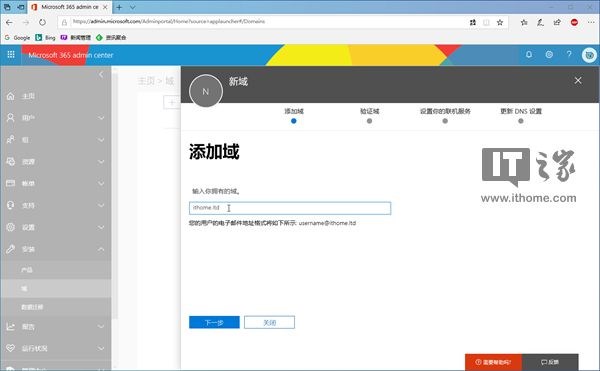The width and height of the screenshot is (600, 371).
Task: Select the 产品 submenu item
Action: coord(27,270)
